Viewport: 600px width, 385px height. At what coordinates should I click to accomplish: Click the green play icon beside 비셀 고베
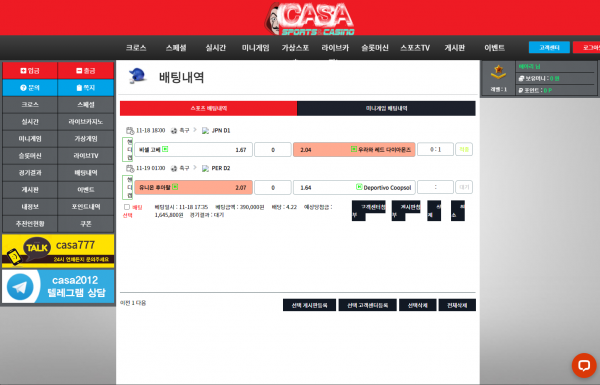(x=165, y=149)
